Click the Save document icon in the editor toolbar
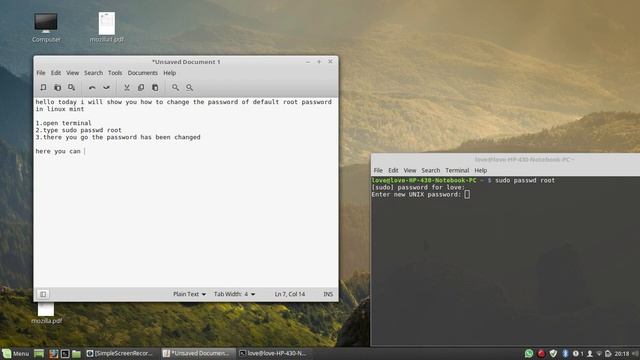640x360 pixels. pos(71,87)
